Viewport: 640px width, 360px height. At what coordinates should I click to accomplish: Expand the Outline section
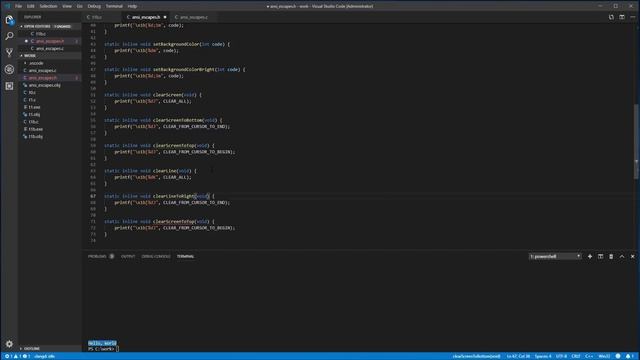point(49,349)
